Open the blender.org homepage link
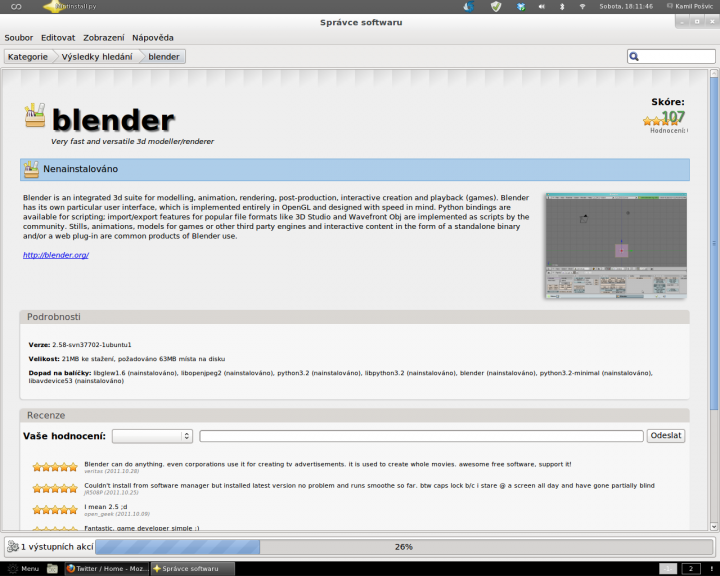The height and width of the screenshot is (576, 720). pyautogui.click(x=56, y=255)
